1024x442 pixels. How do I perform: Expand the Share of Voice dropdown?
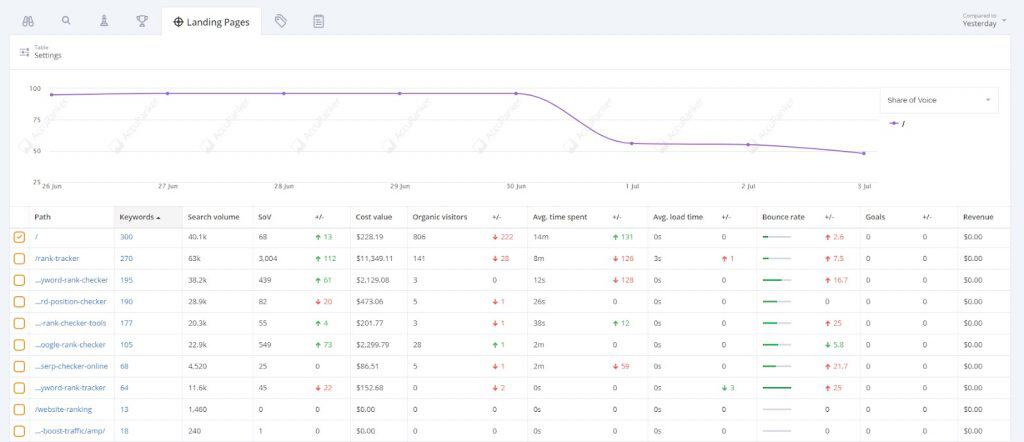[x=938, y=100]
